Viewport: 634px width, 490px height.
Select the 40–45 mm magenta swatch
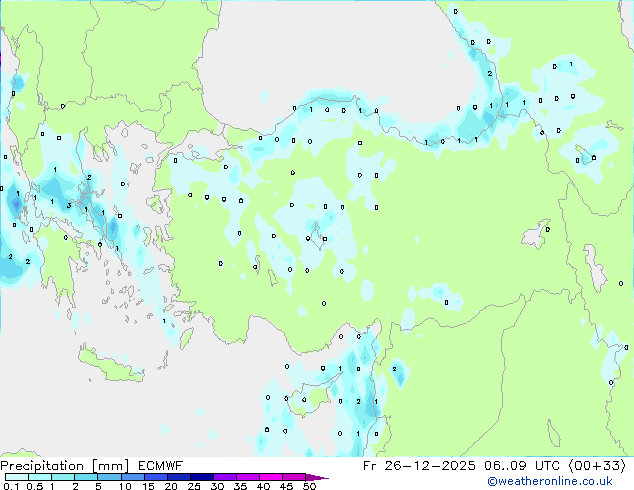pyautogui.click(x=271, y=477)
